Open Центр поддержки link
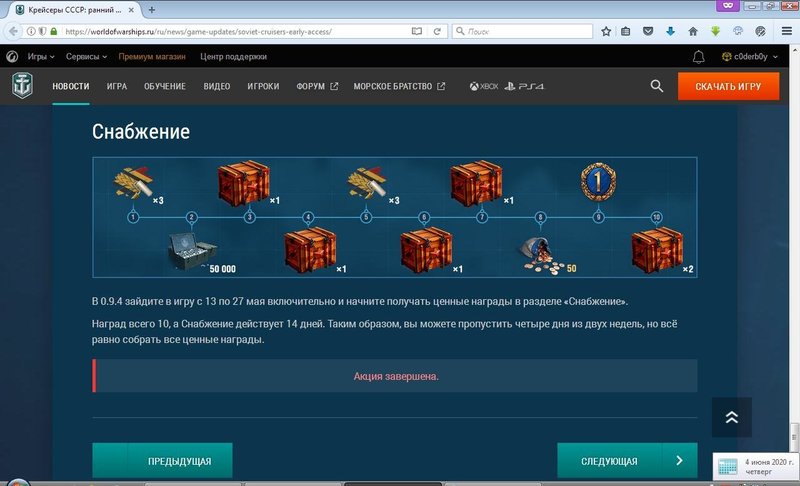This screenshot has width=800, height=486. coord(233,57)
